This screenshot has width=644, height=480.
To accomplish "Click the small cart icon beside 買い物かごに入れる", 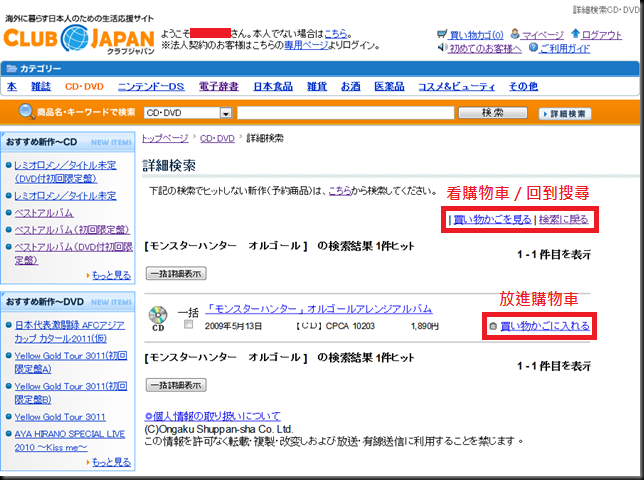I will [x=493, y=326].
